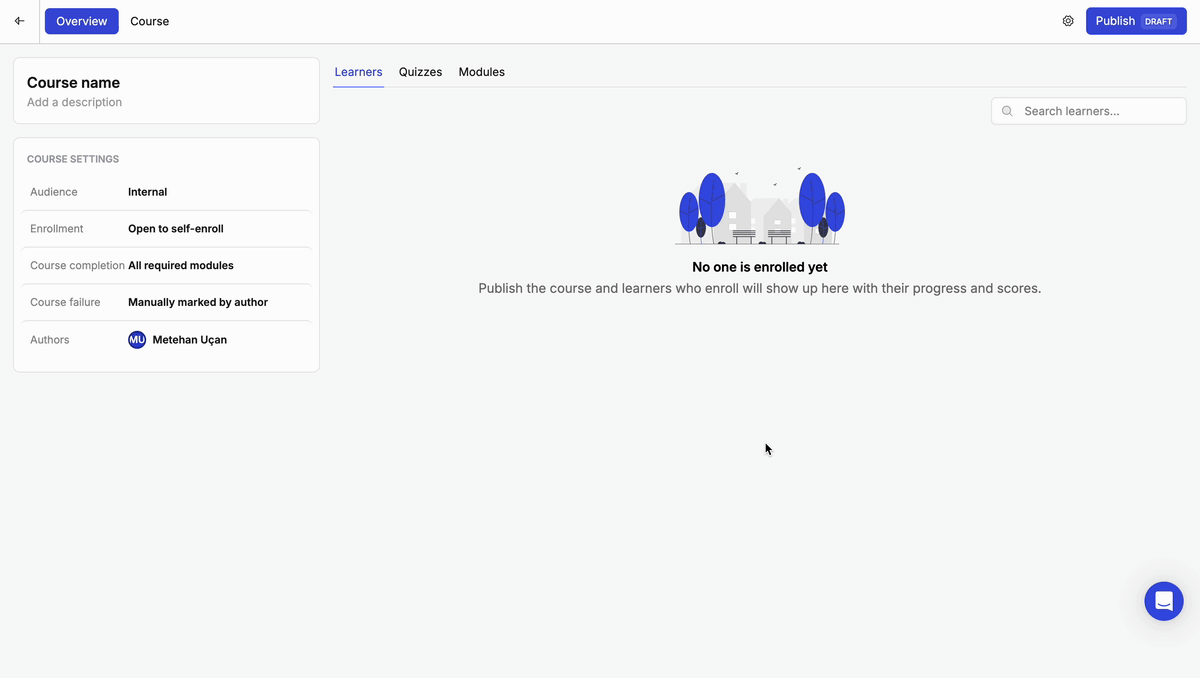Open the chat support bubble
This screenshot has height=678, width=1200.
coord(1164,601)
